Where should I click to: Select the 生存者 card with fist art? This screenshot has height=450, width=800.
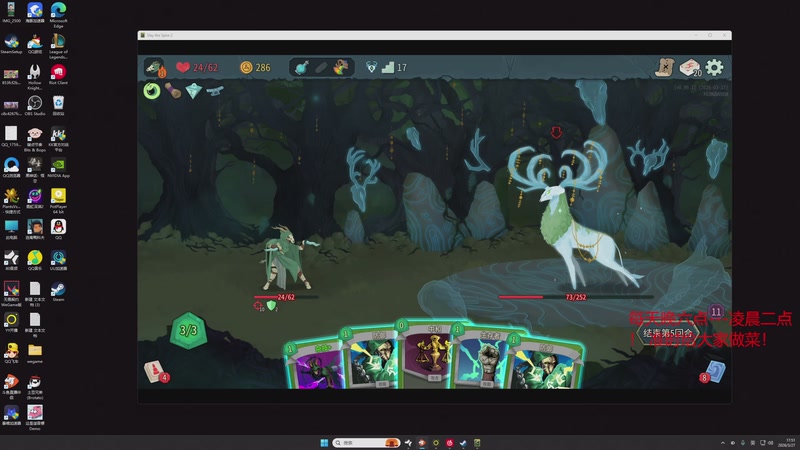[484, 358]
